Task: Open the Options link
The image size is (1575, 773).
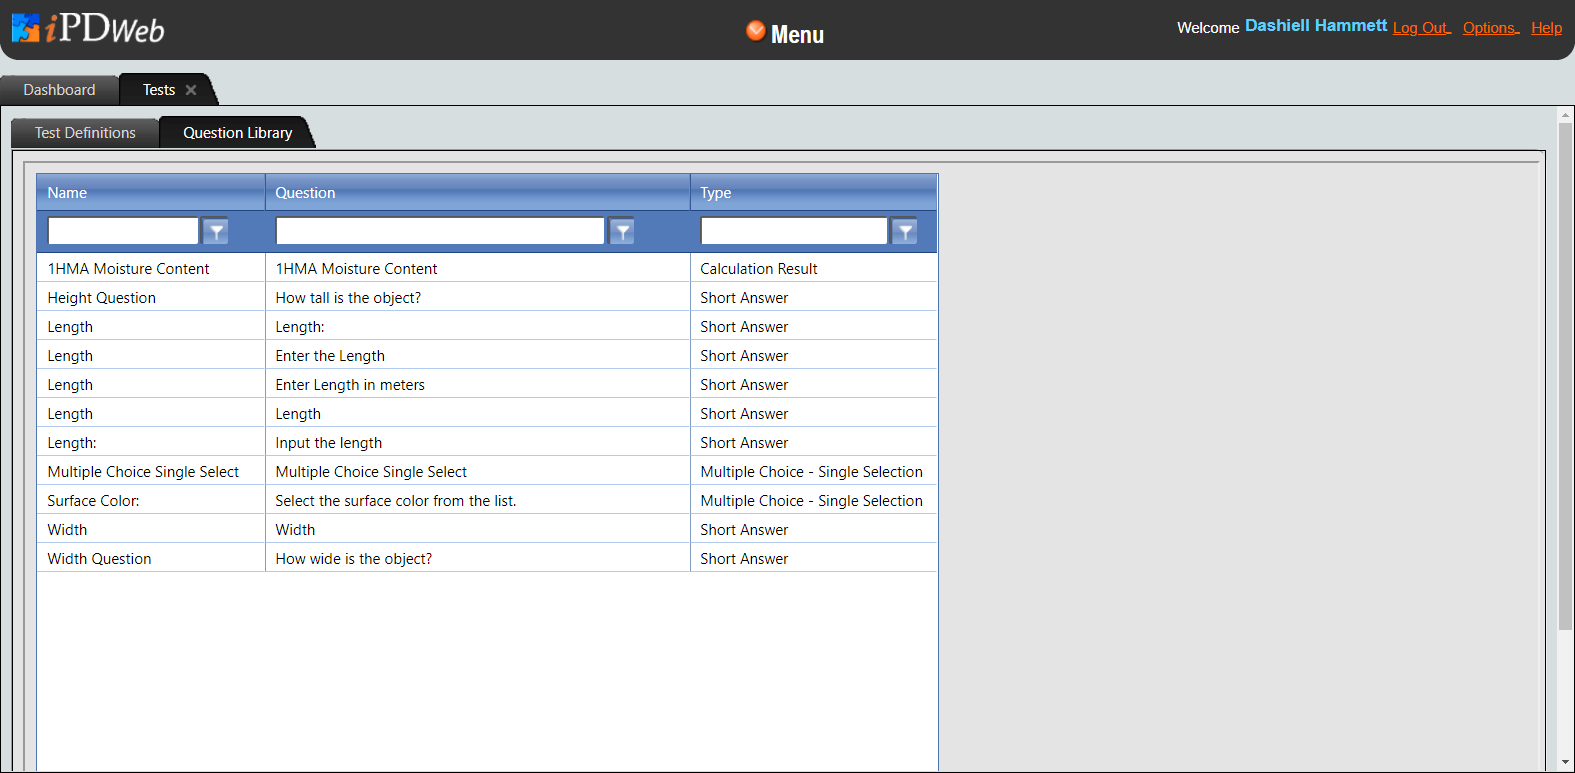Action: 1489,28
